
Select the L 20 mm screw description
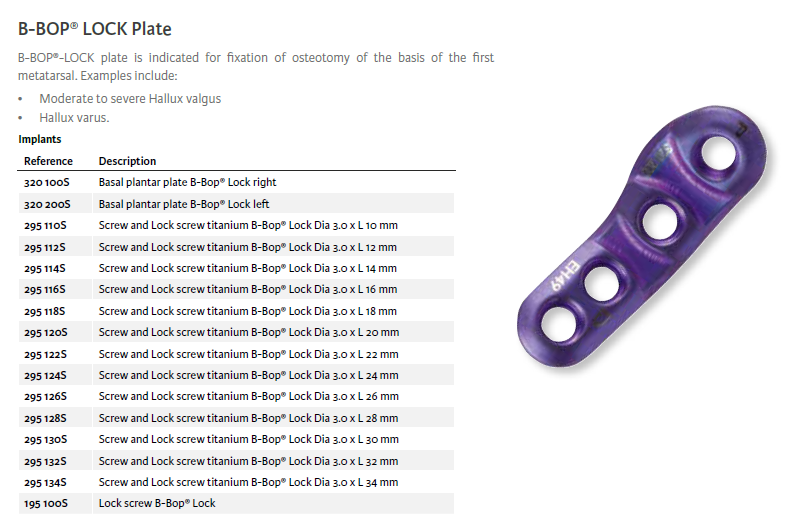[248, 332]
